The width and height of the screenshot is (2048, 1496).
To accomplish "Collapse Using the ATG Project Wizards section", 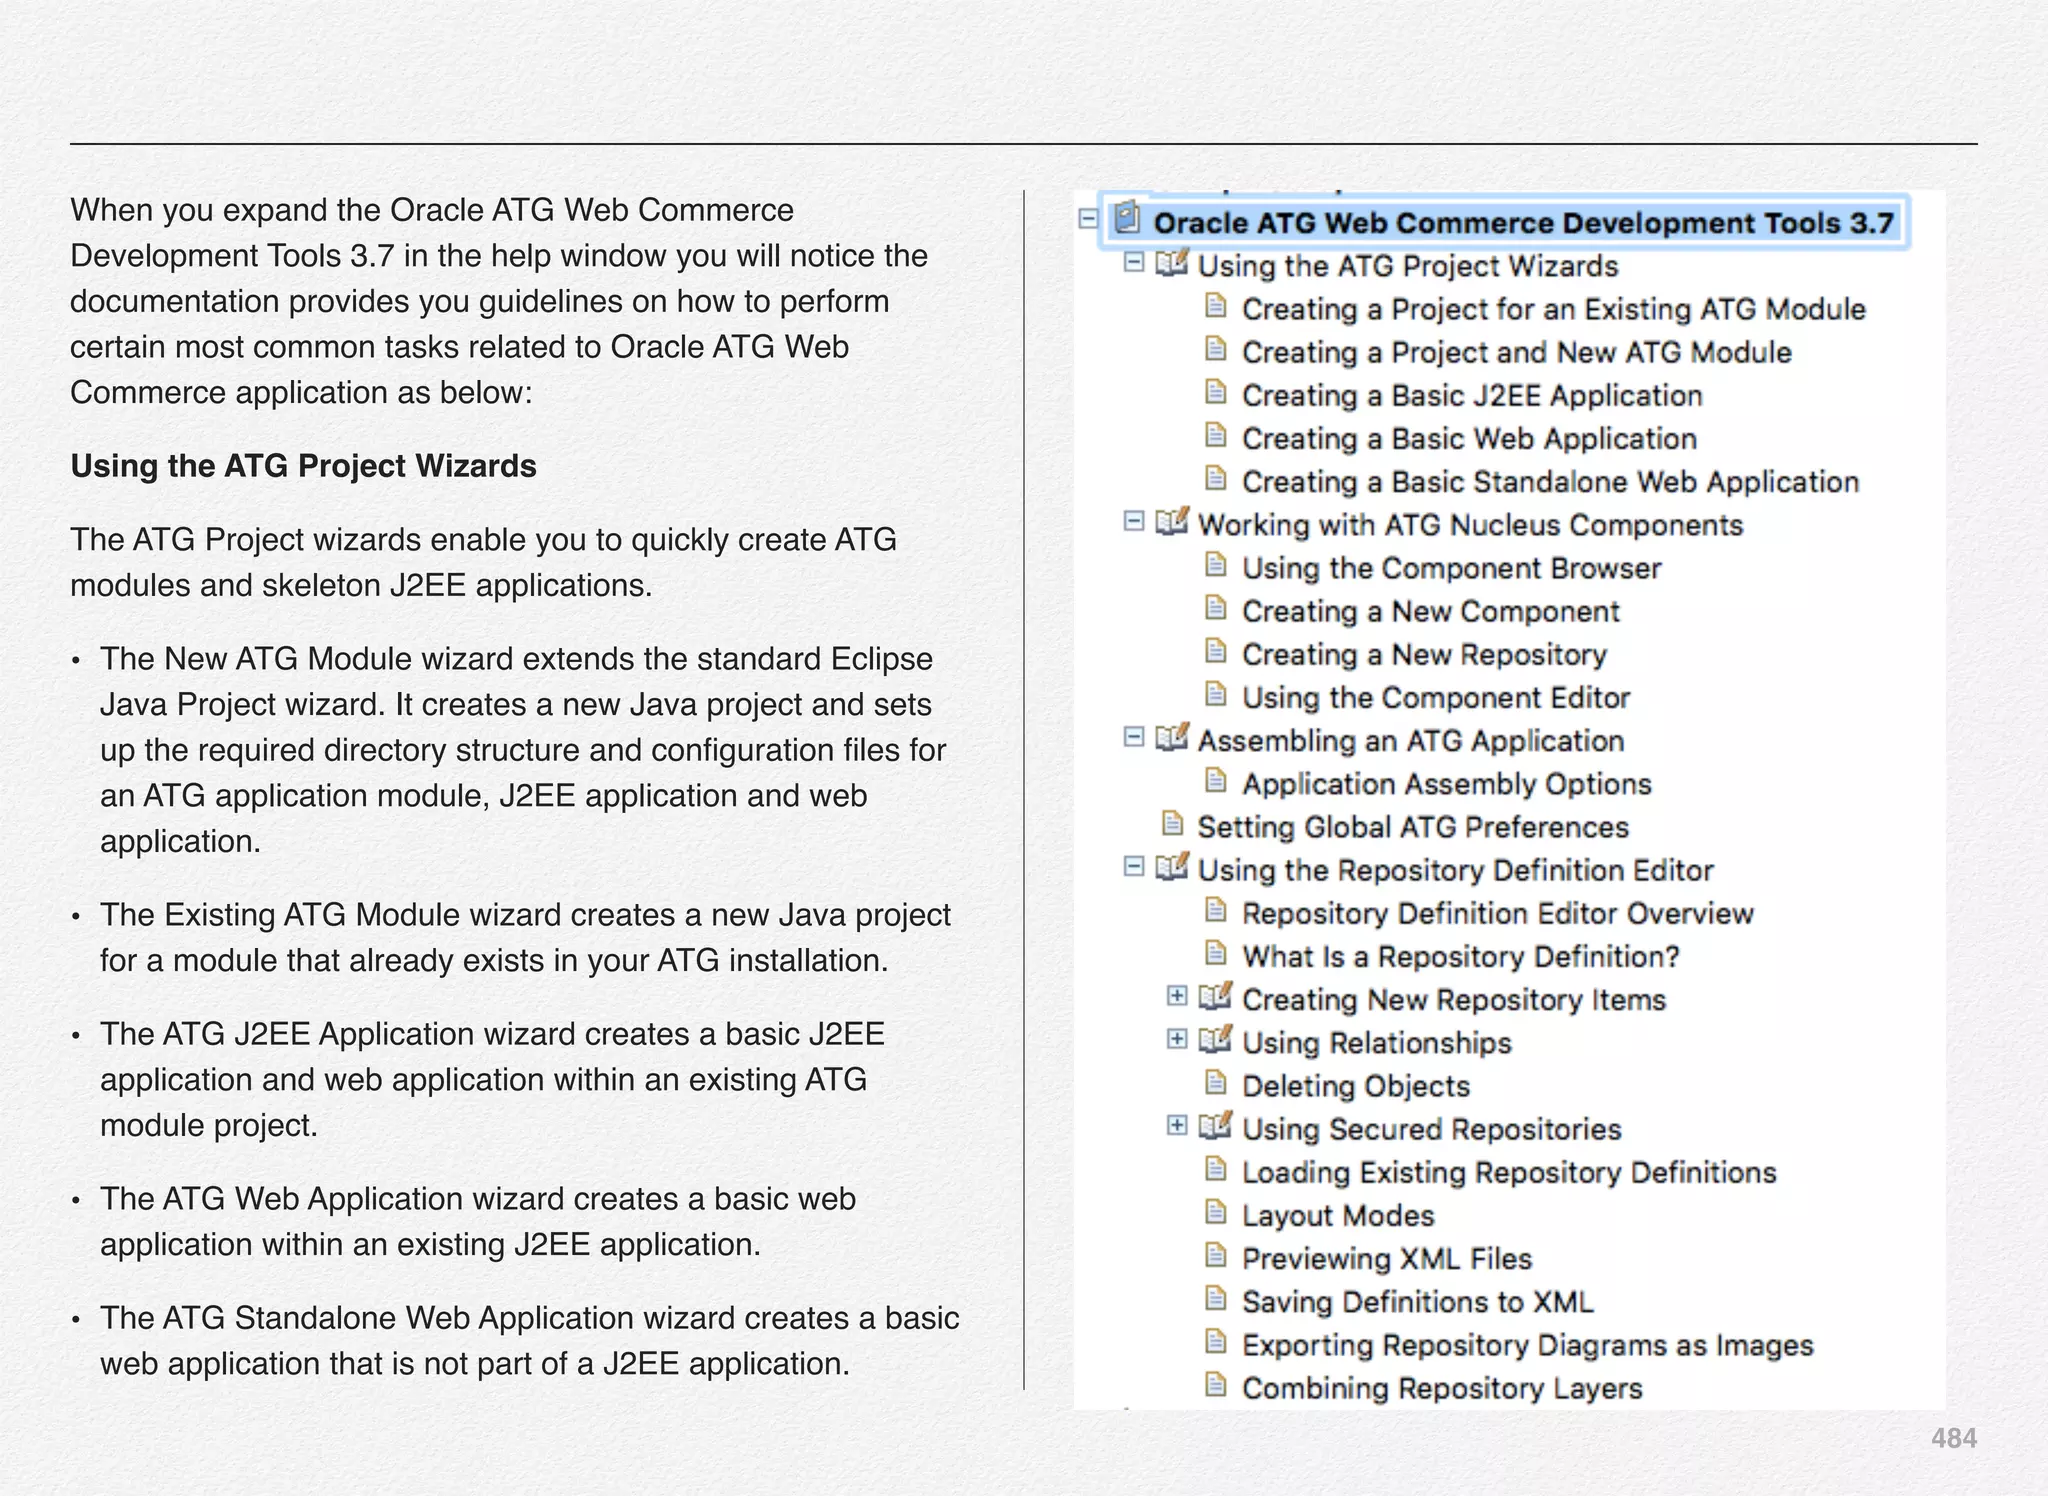I will click(1133, 262).
